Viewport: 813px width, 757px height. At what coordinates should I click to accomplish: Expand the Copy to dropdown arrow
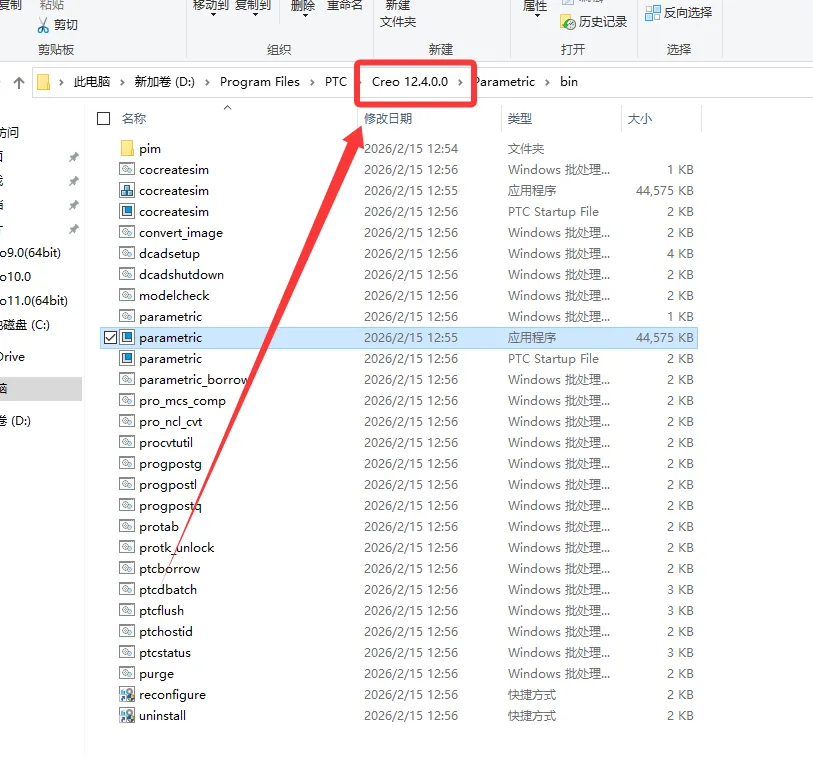[x=255, y=15]
